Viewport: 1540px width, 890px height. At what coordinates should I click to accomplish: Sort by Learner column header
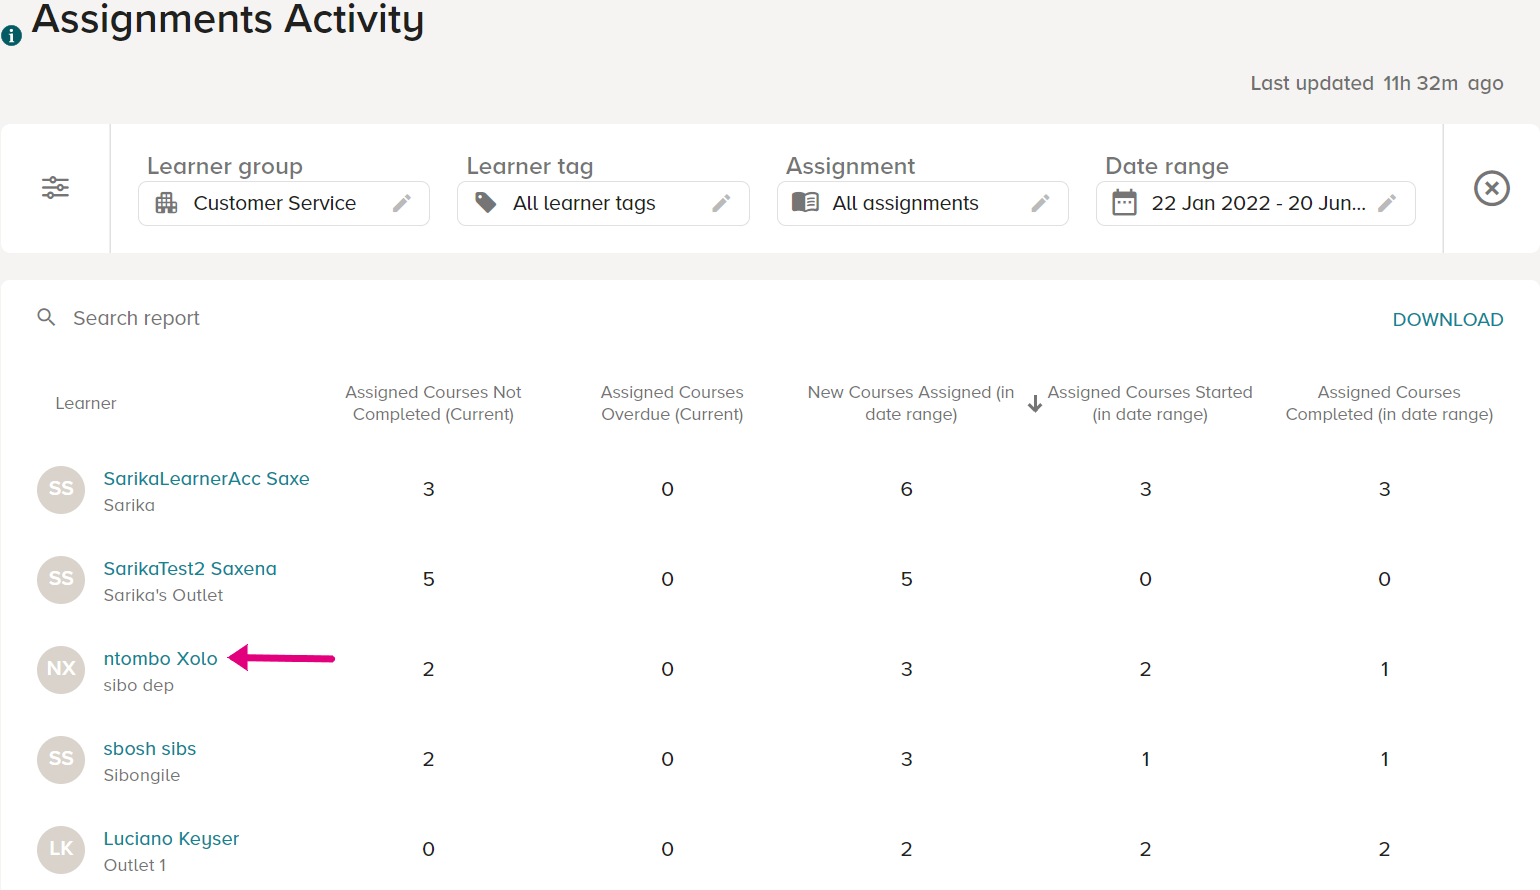pyautogui.click(x=86, y=403)
